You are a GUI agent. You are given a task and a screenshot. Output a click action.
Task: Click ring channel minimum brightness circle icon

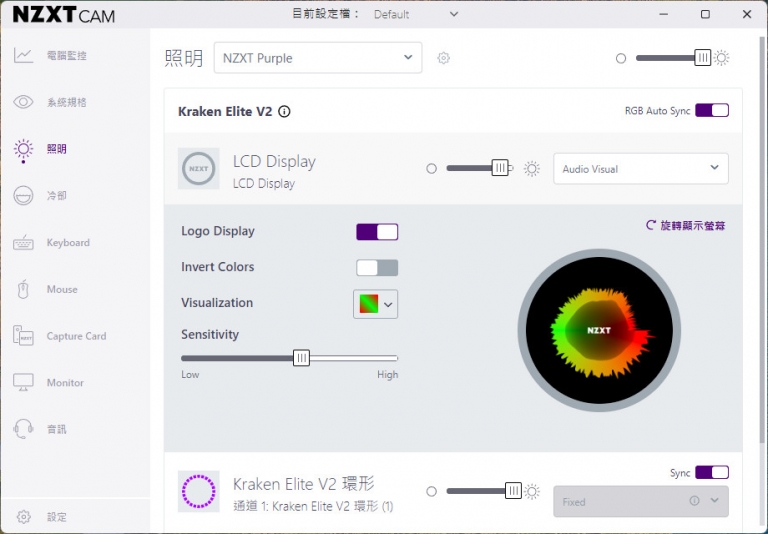(431, 491)
